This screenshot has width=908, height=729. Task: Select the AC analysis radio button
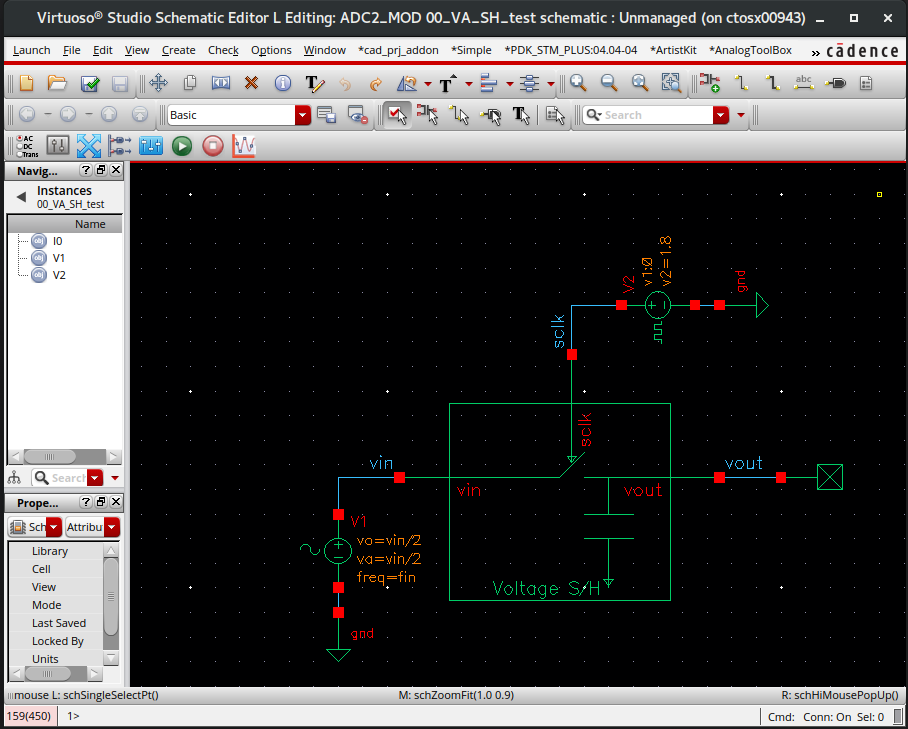(x=20, y=139)
